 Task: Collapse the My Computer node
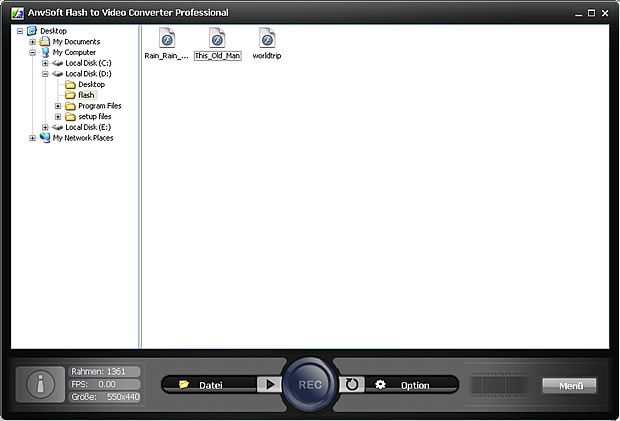(x=32, y=52)
